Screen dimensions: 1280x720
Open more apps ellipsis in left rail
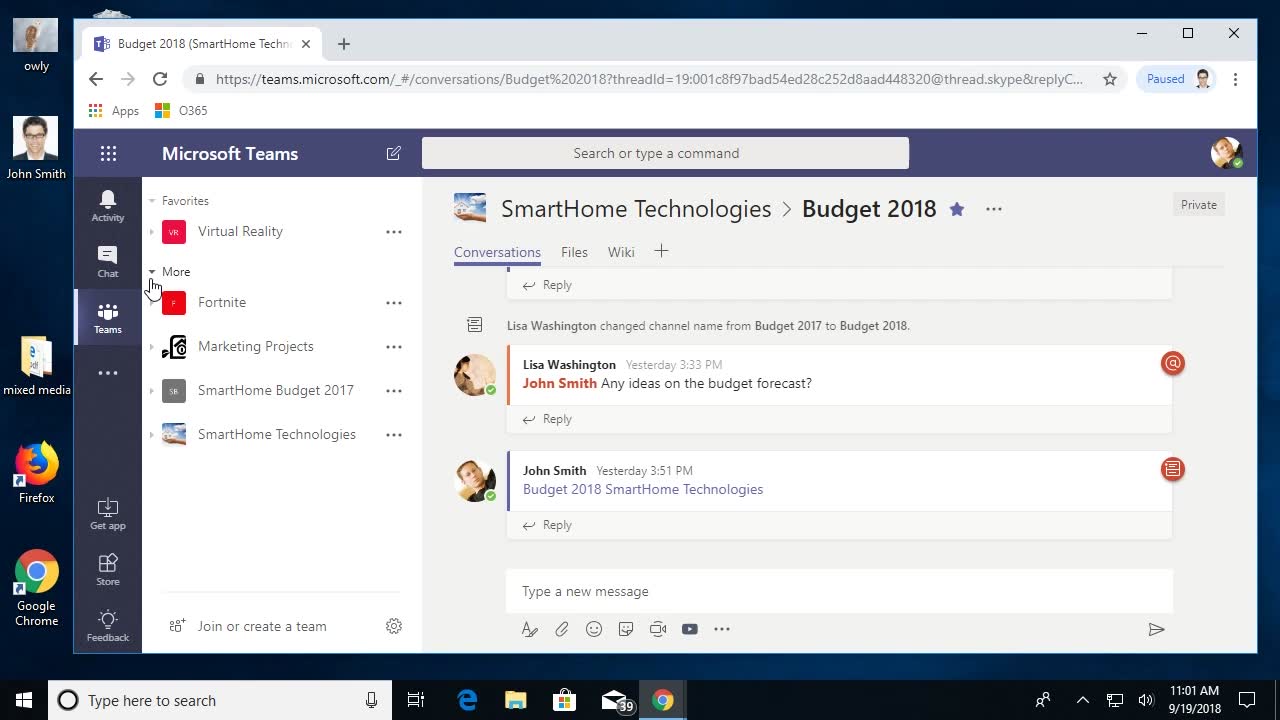coord(108,373)
